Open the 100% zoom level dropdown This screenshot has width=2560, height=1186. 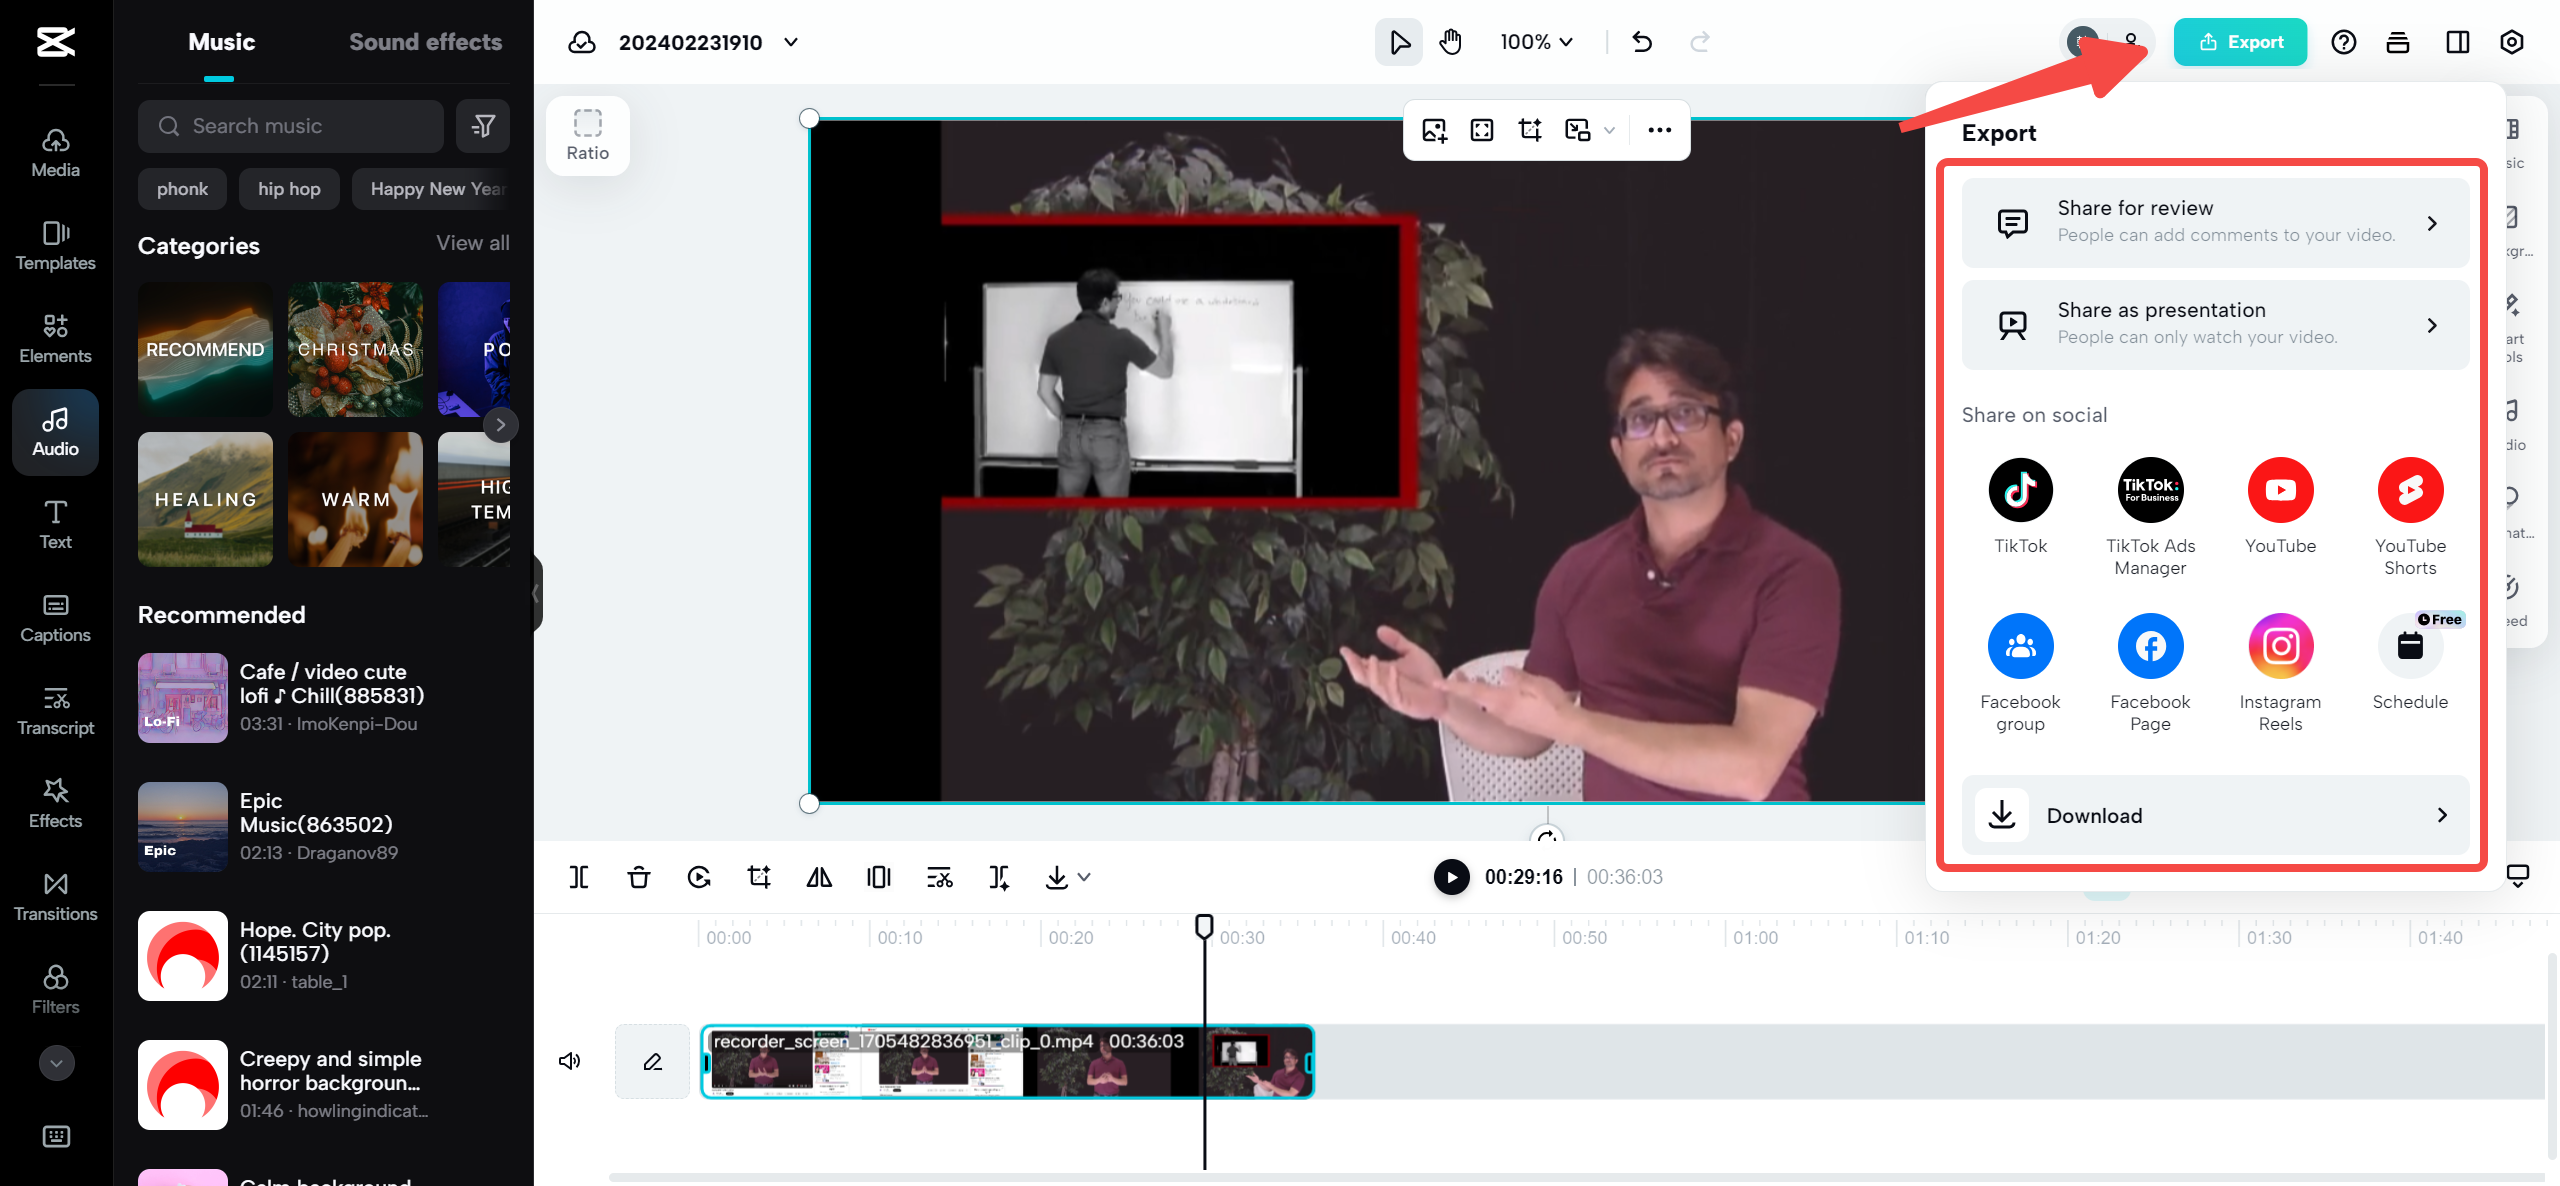1535,42
